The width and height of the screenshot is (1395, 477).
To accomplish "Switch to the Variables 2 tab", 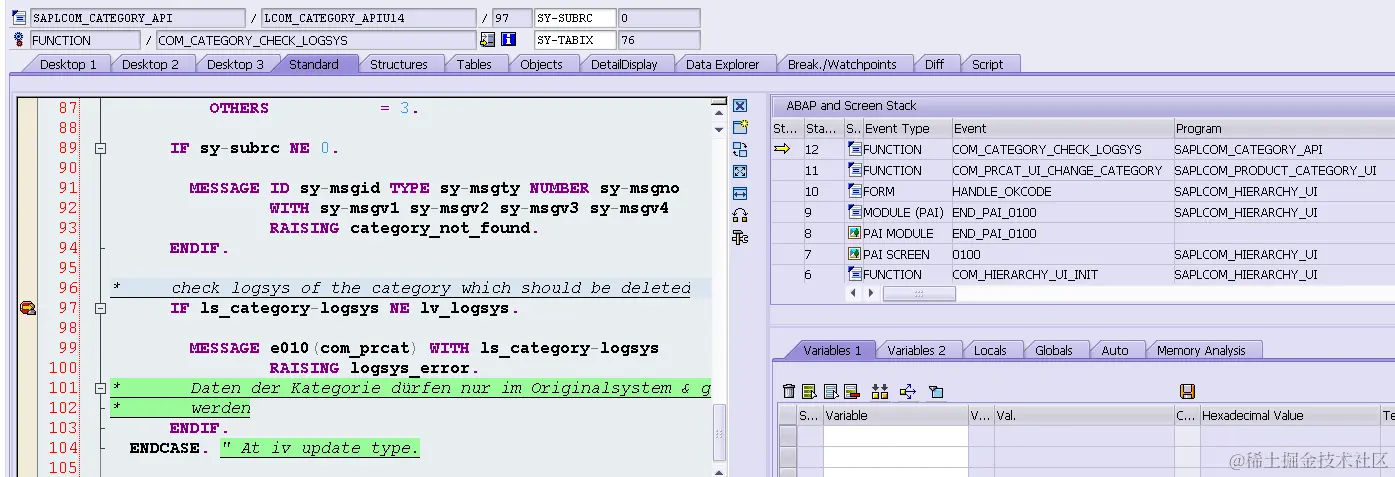I will 917,350.
